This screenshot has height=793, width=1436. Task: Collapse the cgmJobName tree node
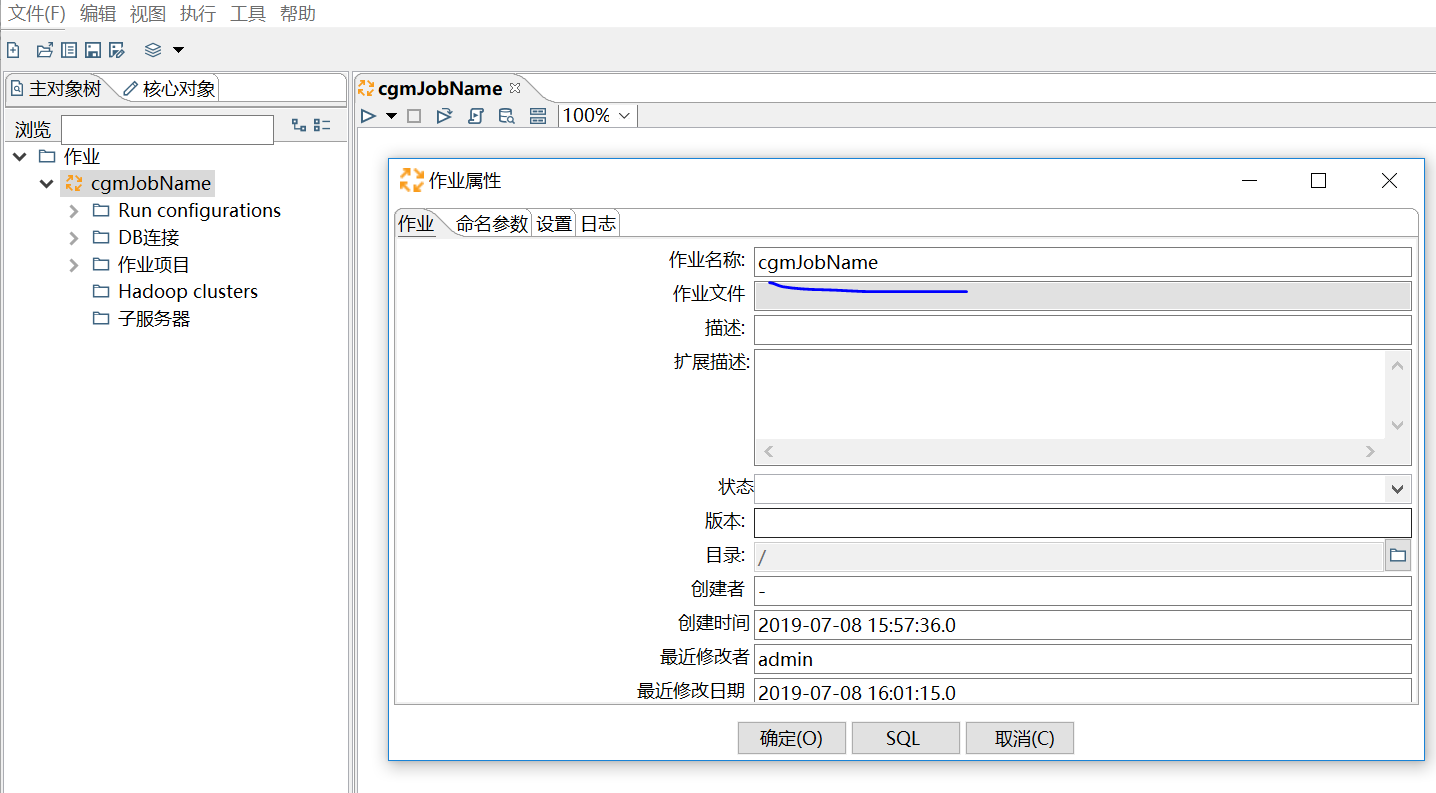[46, 183]
